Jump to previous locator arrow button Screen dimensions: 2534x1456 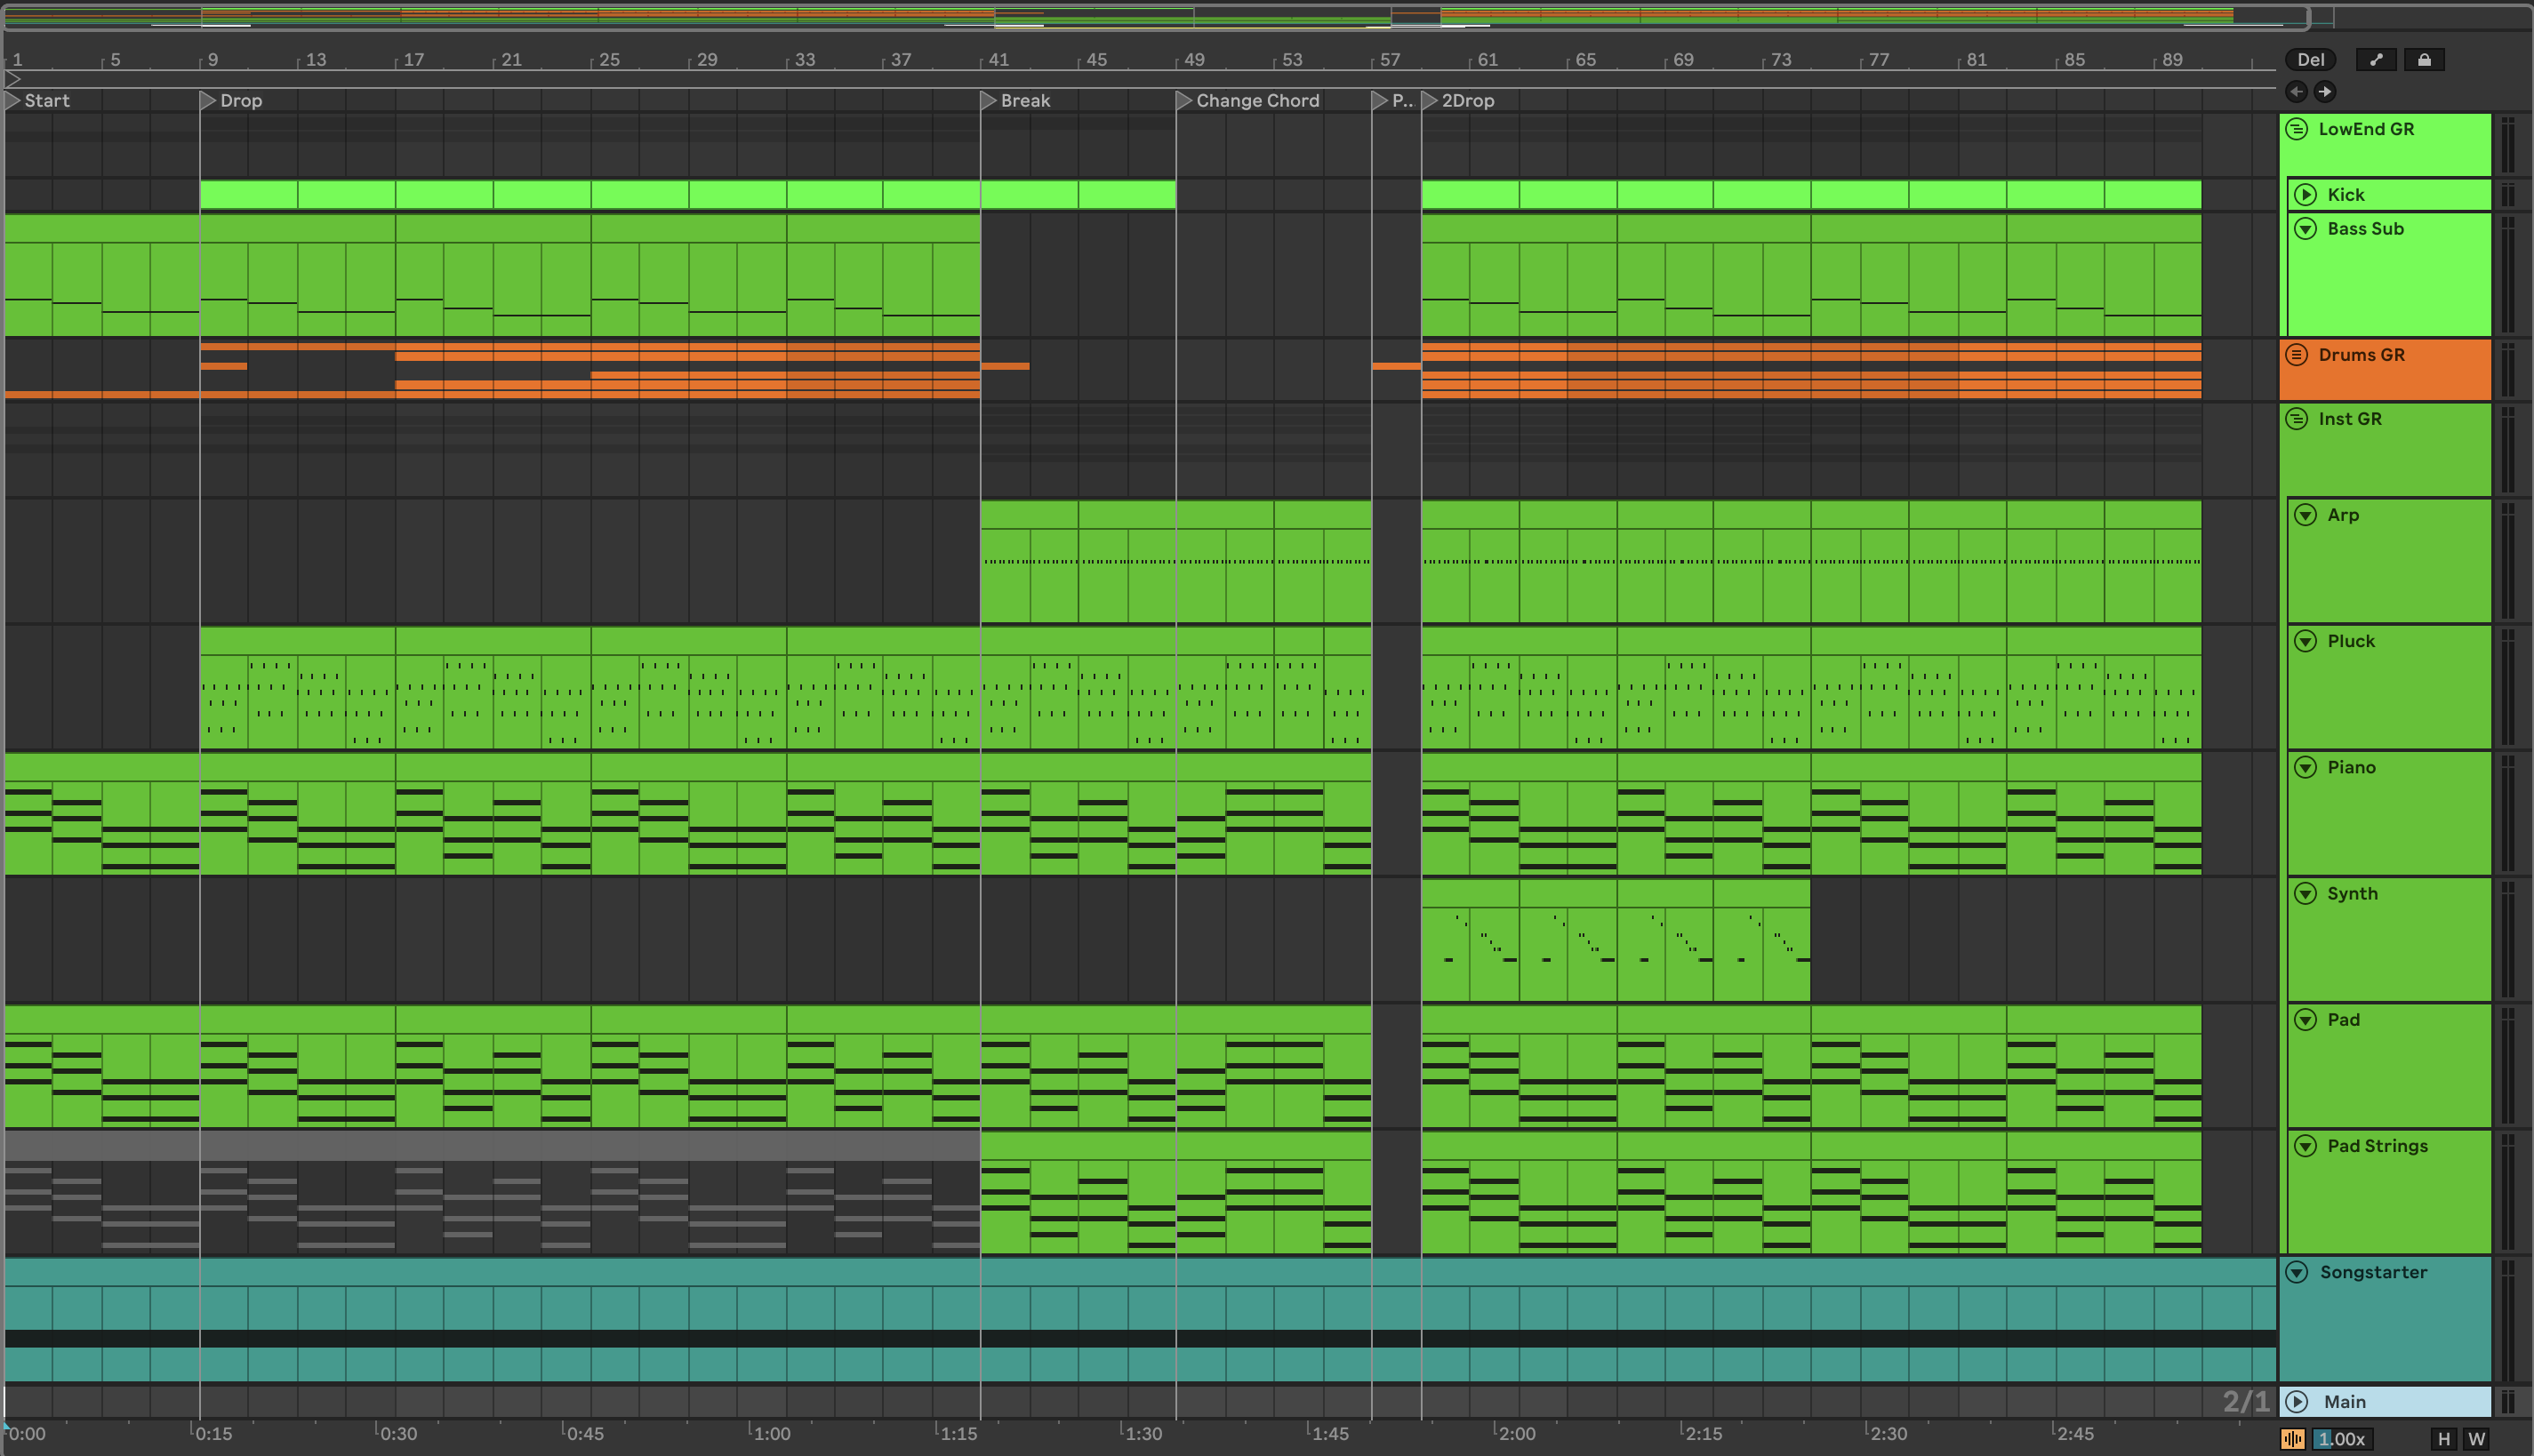pos(2296,92)
